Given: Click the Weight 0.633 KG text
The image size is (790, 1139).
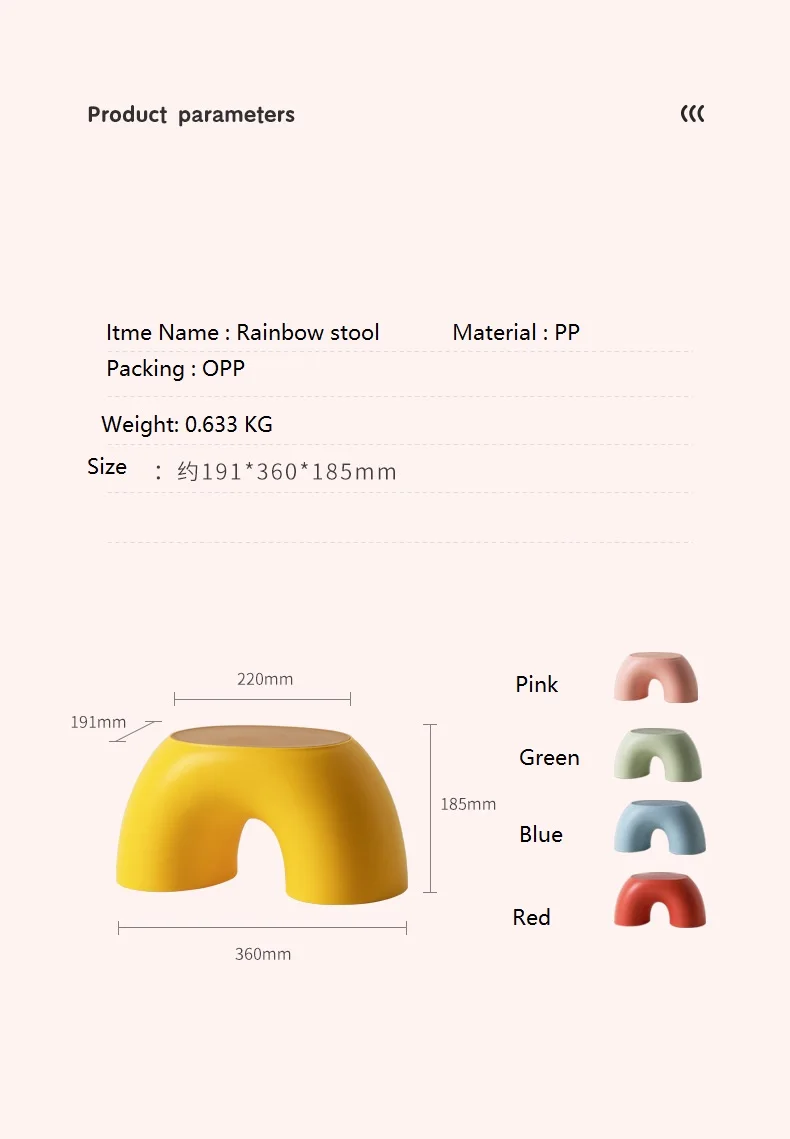Looking at the screenshot, I should click(187, 424).
